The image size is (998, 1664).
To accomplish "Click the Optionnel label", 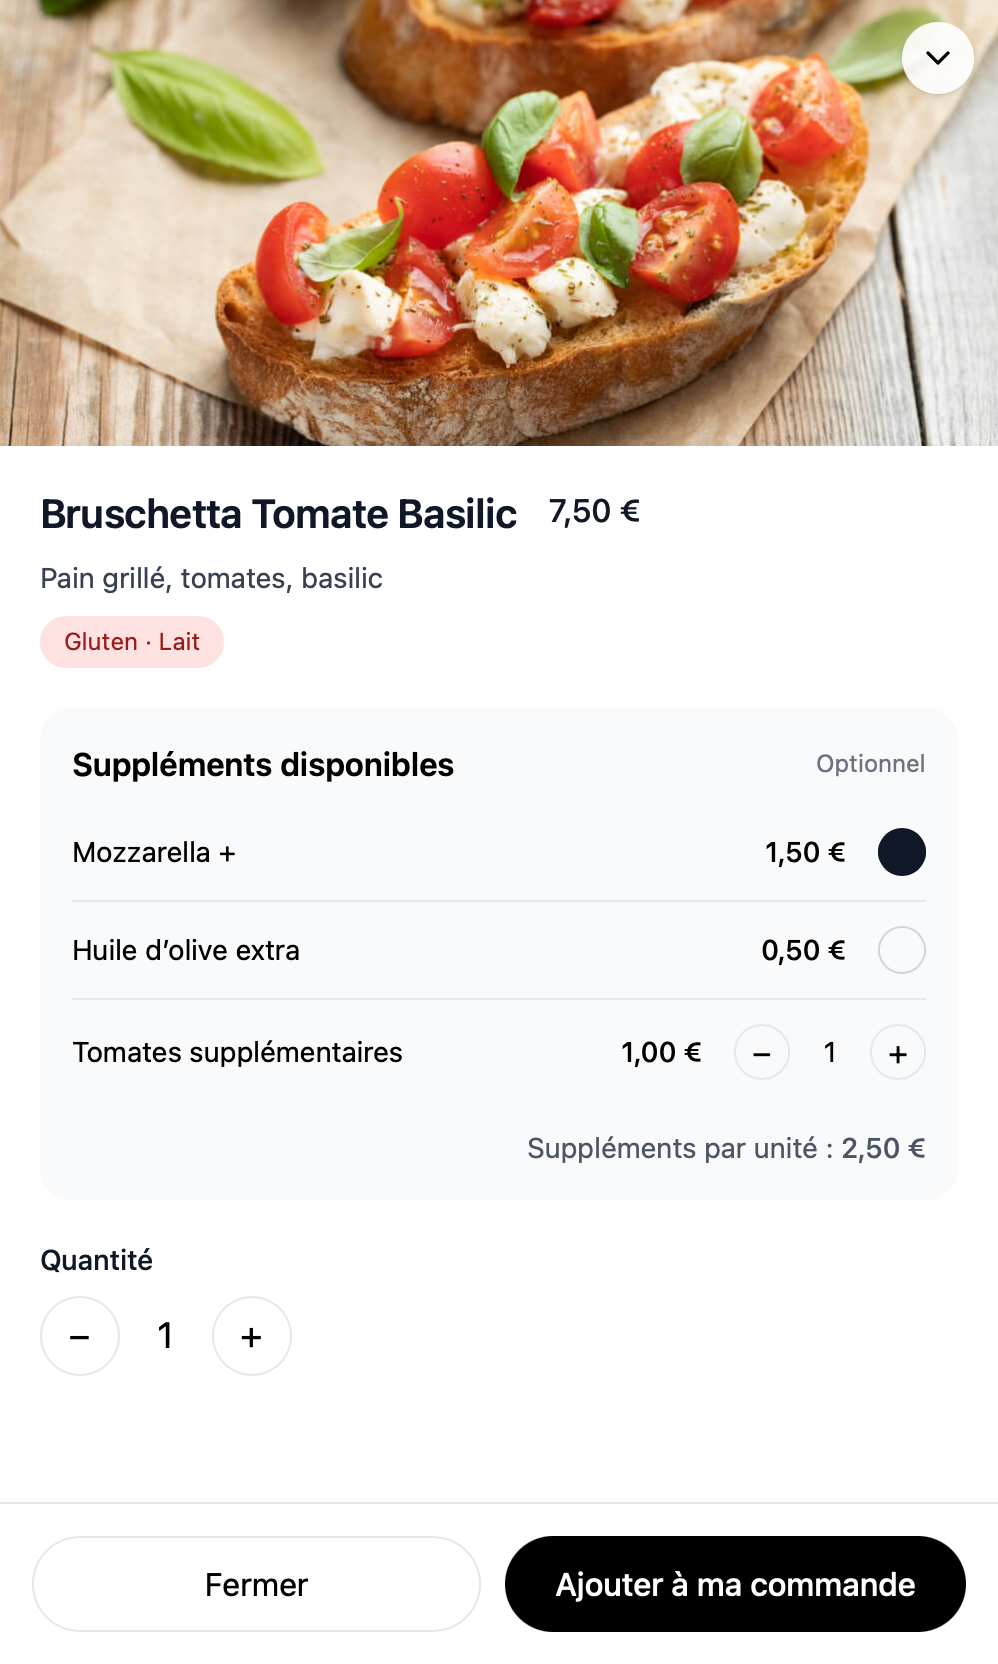I will click(870, 764).
